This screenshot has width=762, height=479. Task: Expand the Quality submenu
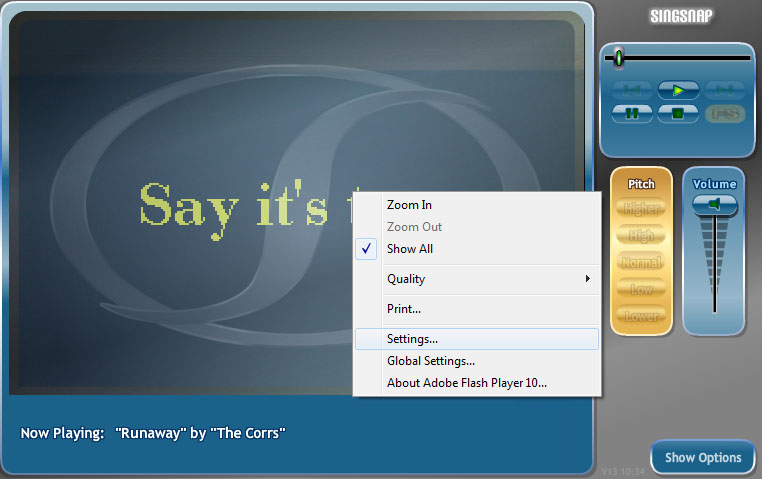[x=477, y=279]
